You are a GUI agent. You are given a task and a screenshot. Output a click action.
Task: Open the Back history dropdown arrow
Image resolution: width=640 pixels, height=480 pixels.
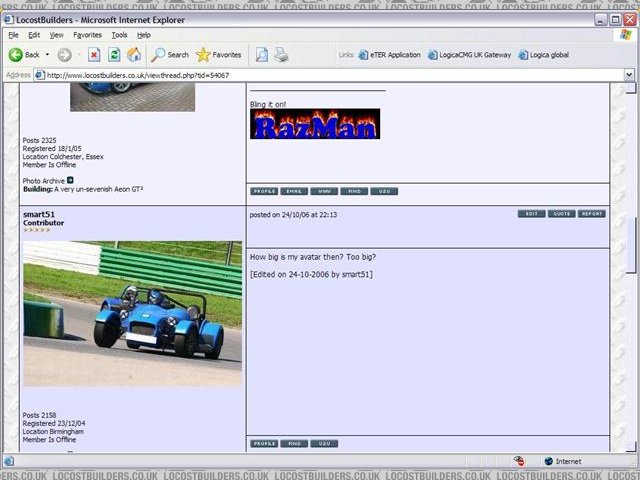point(47,55)
